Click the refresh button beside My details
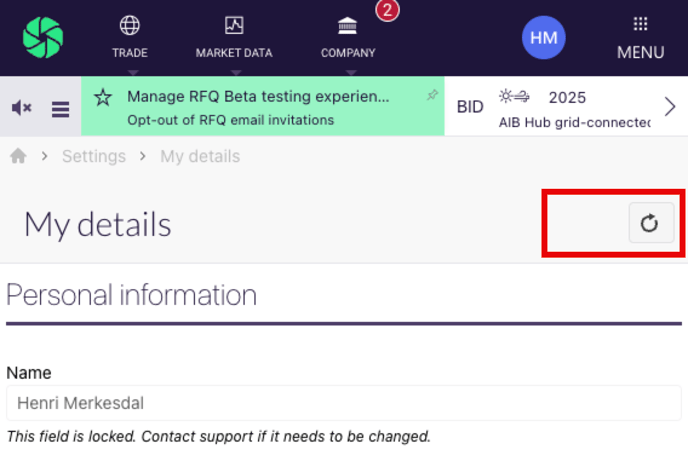Image resolution: width=688 pixels, height=461 pixels. pyautogui.click(x=651, y=223)
